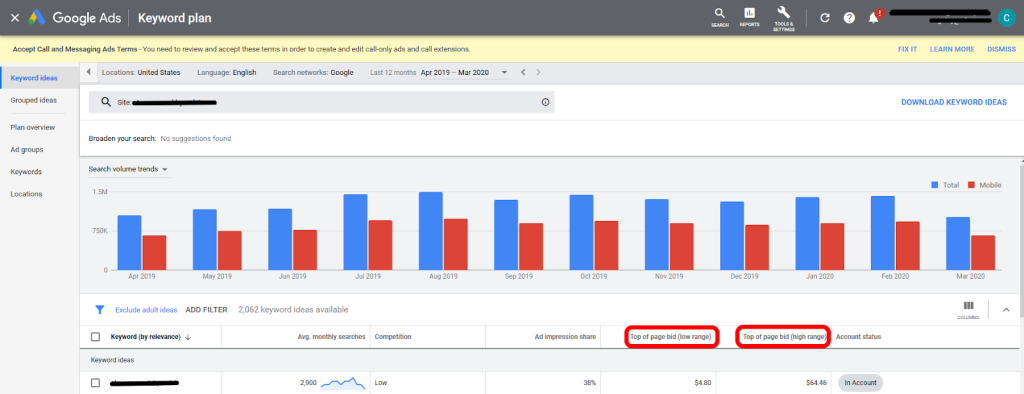Click the filter funnel icon
Screen dimensions: 1024x394
[x=100, y=310]
